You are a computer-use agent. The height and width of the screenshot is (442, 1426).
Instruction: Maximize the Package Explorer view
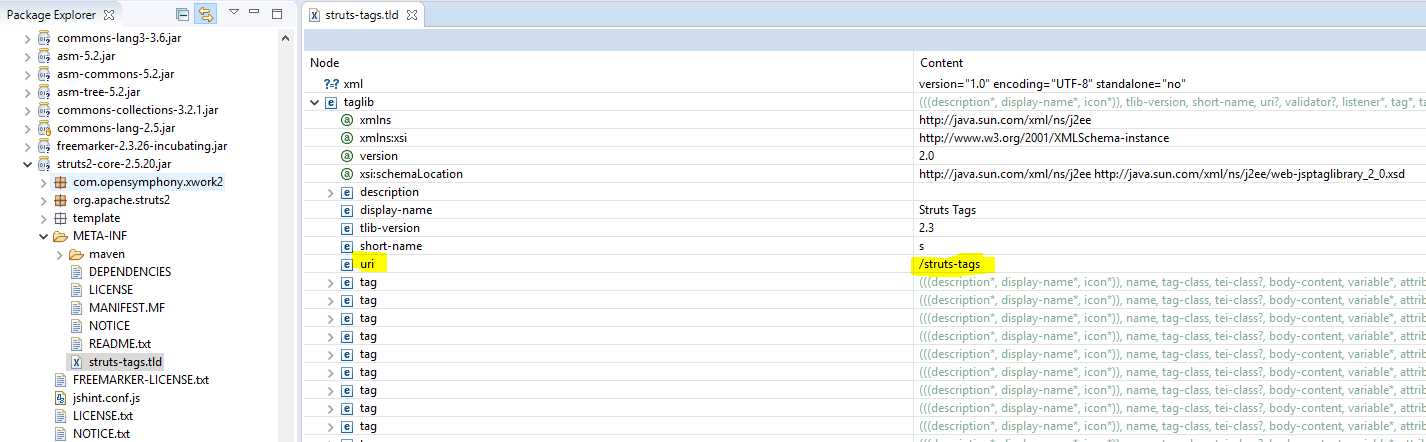[277, 14]
